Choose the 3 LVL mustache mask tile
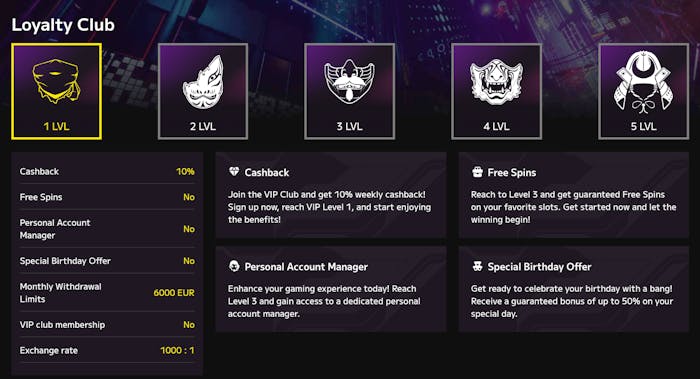This screenshot has width=700, height=379. (x=350, y=92)
